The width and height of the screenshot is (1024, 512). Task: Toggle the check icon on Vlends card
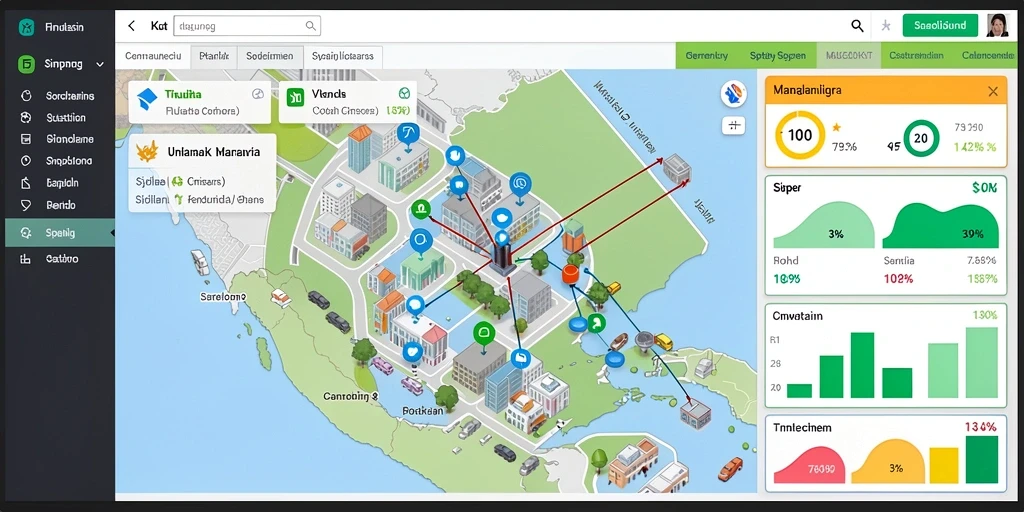tap(404, 94)
